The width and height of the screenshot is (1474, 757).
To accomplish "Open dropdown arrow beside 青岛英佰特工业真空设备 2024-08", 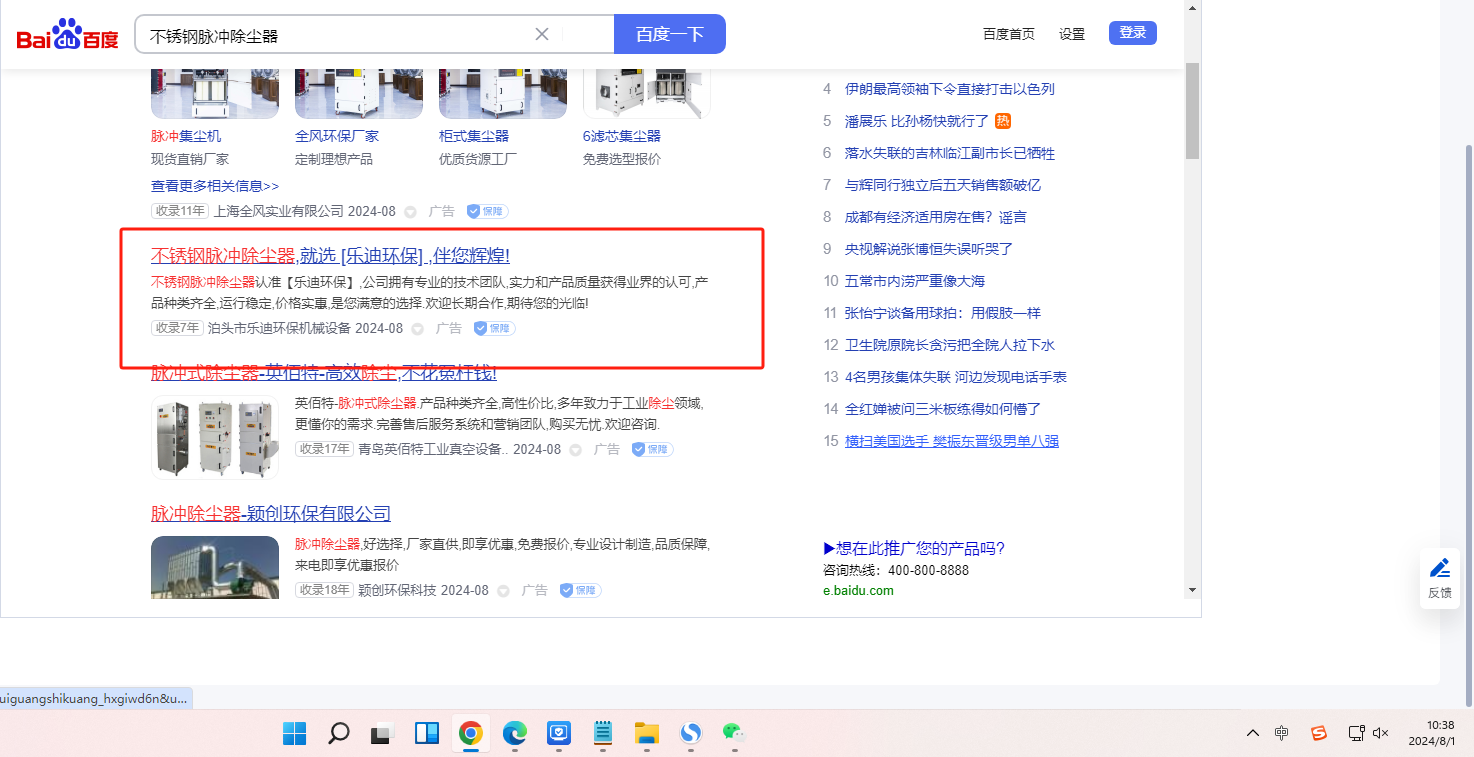I will pyautogui.click(x=575, y=450).
